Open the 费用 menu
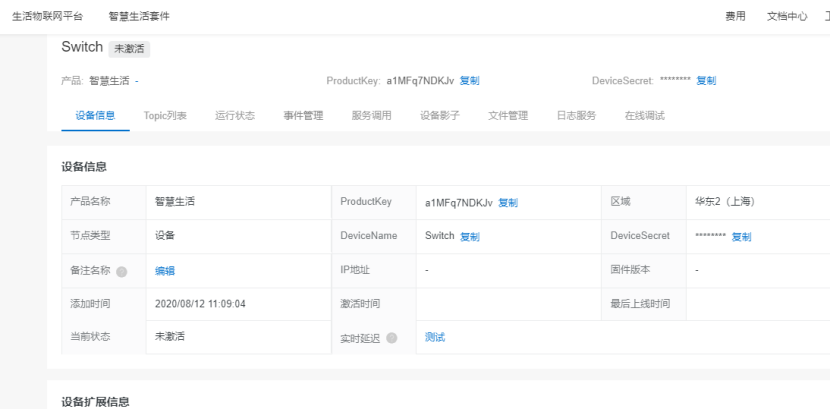 [735, 16]
